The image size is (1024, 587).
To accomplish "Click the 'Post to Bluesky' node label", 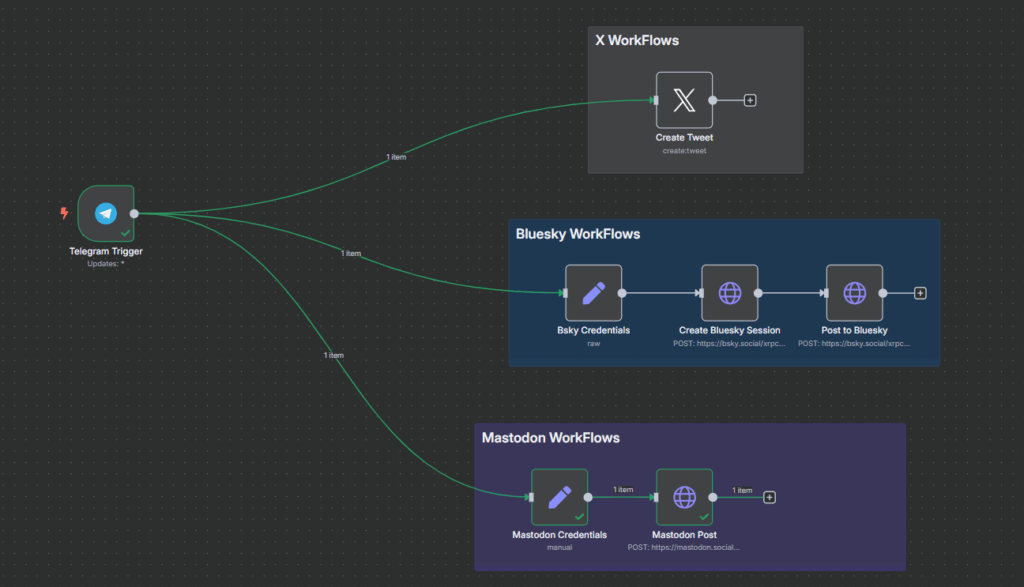I will pos(854,330).
